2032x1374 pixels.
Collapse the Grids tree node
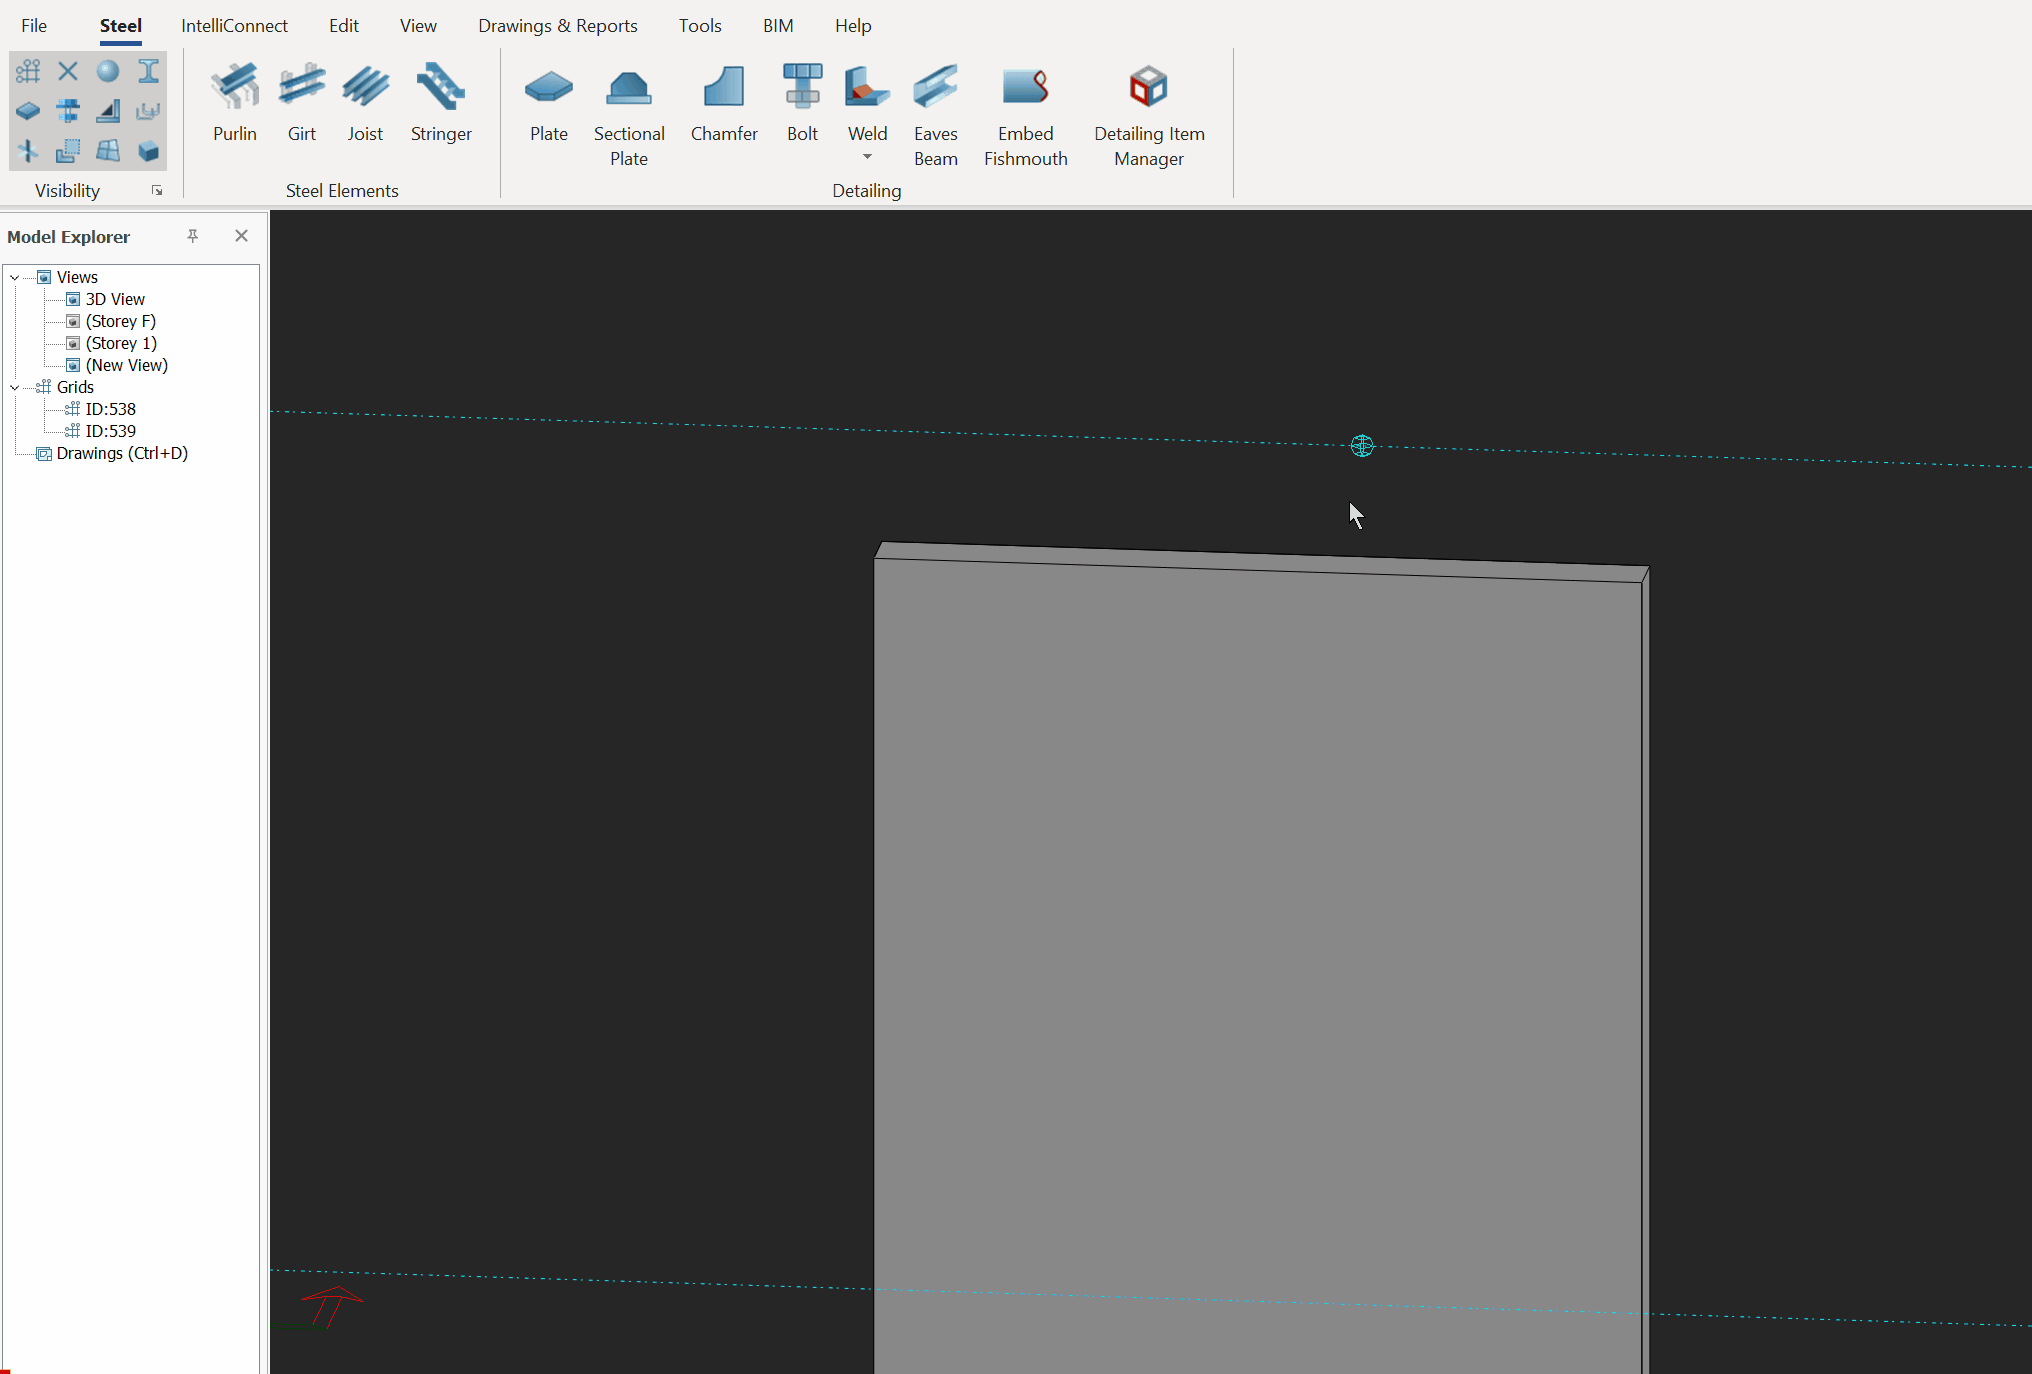point(15,387)
